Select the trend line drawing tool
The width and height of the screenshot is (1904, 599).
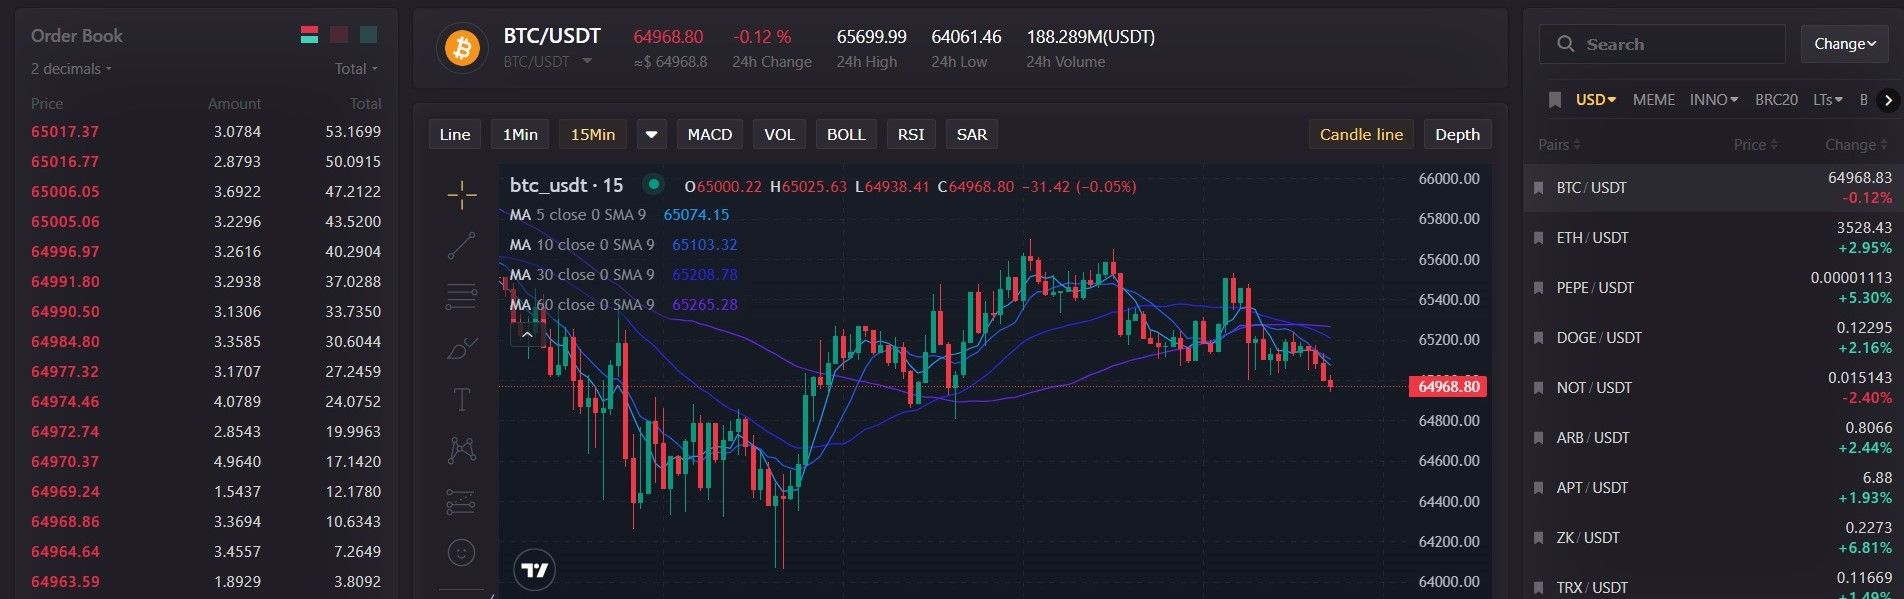tap(461, 245)
